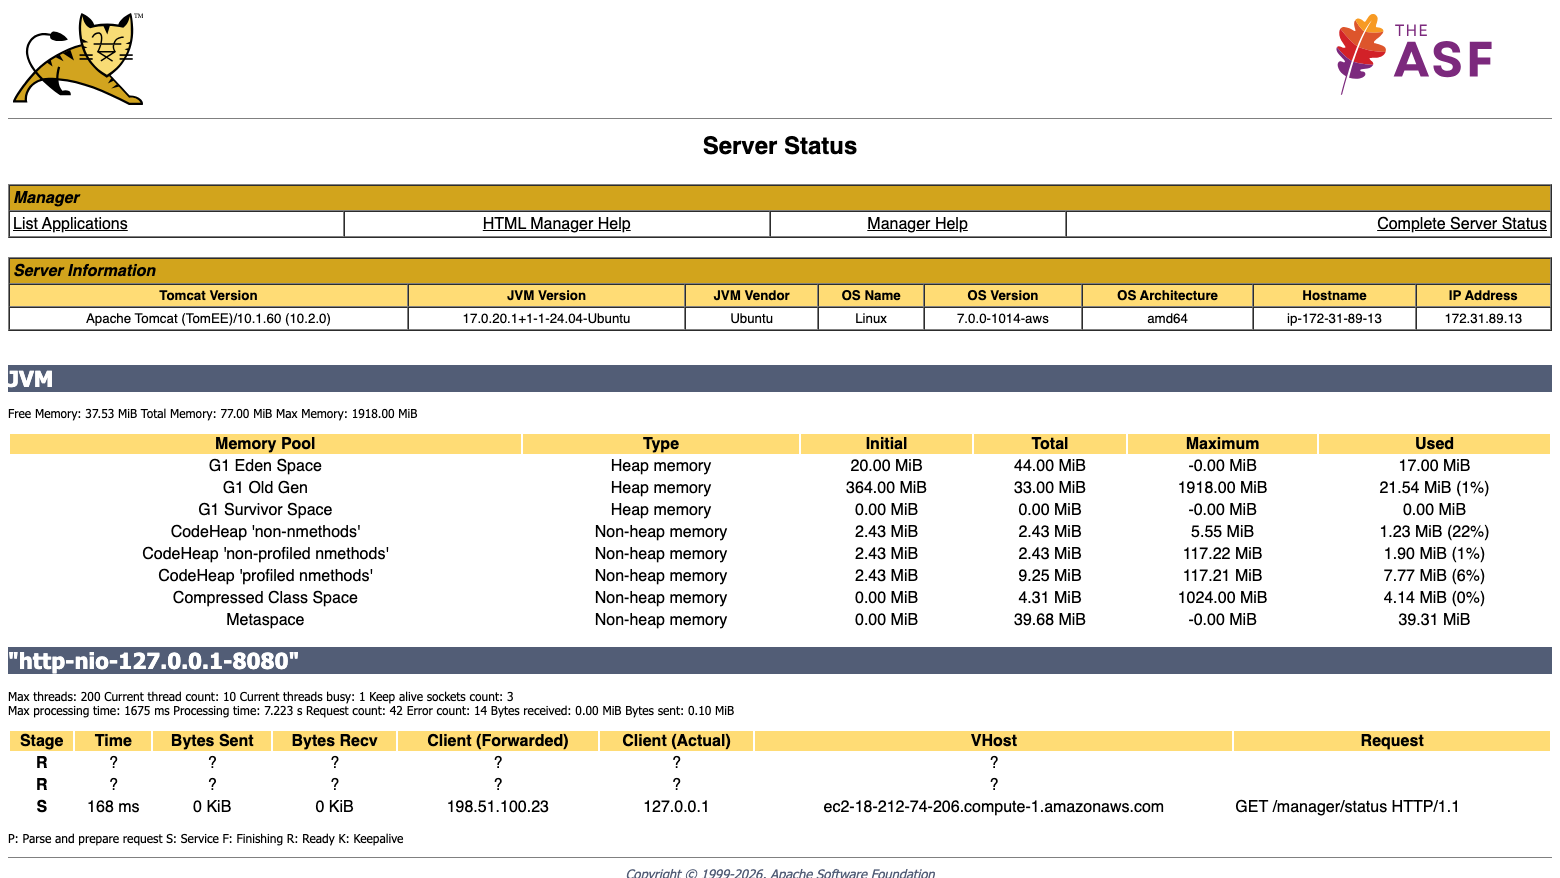Click the Manager section header

click(780, 198)
